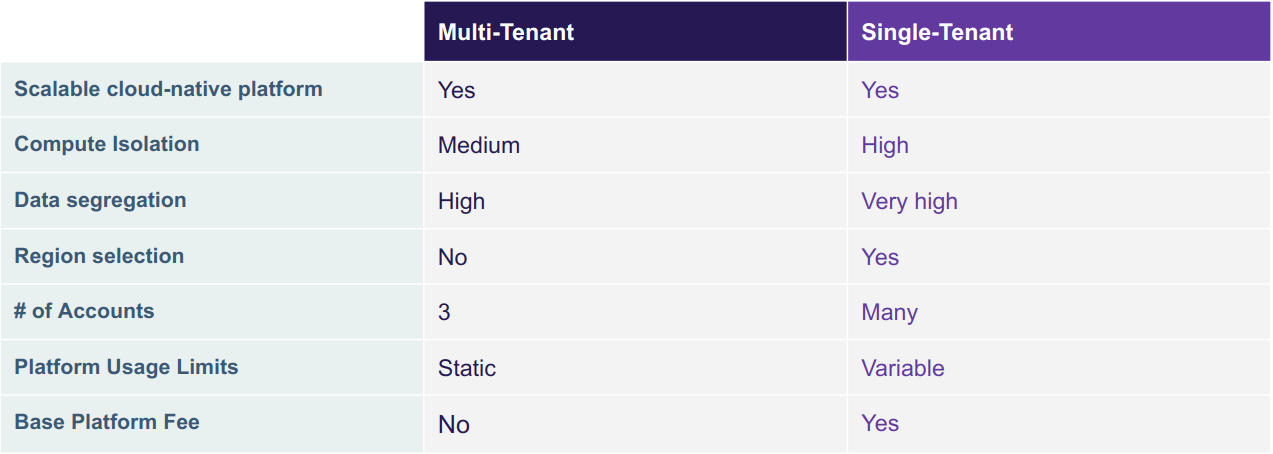Click Single-Tenant Yes for Base Platform Fee
Image resolution: width=1273 pixels, height=454 pixels.
point(880,423)
